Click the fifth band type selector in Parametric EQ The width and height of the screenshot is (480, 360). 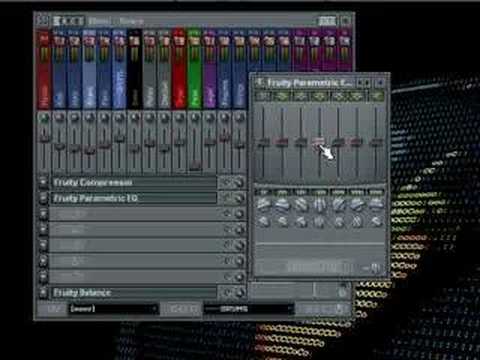tap(338, 96)
